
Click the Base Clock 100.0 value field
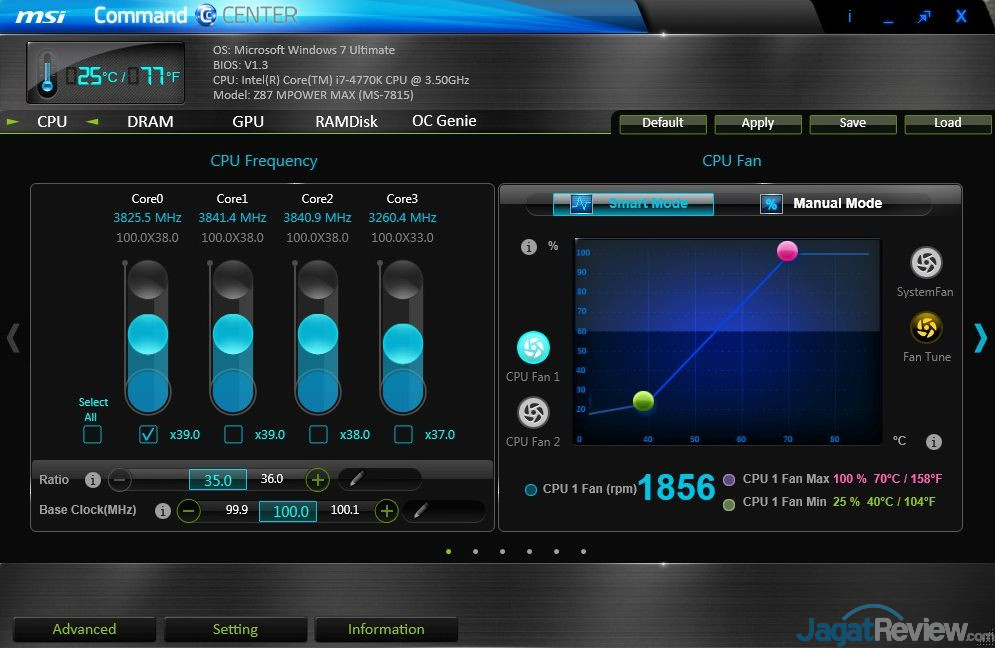pos(288,511)
